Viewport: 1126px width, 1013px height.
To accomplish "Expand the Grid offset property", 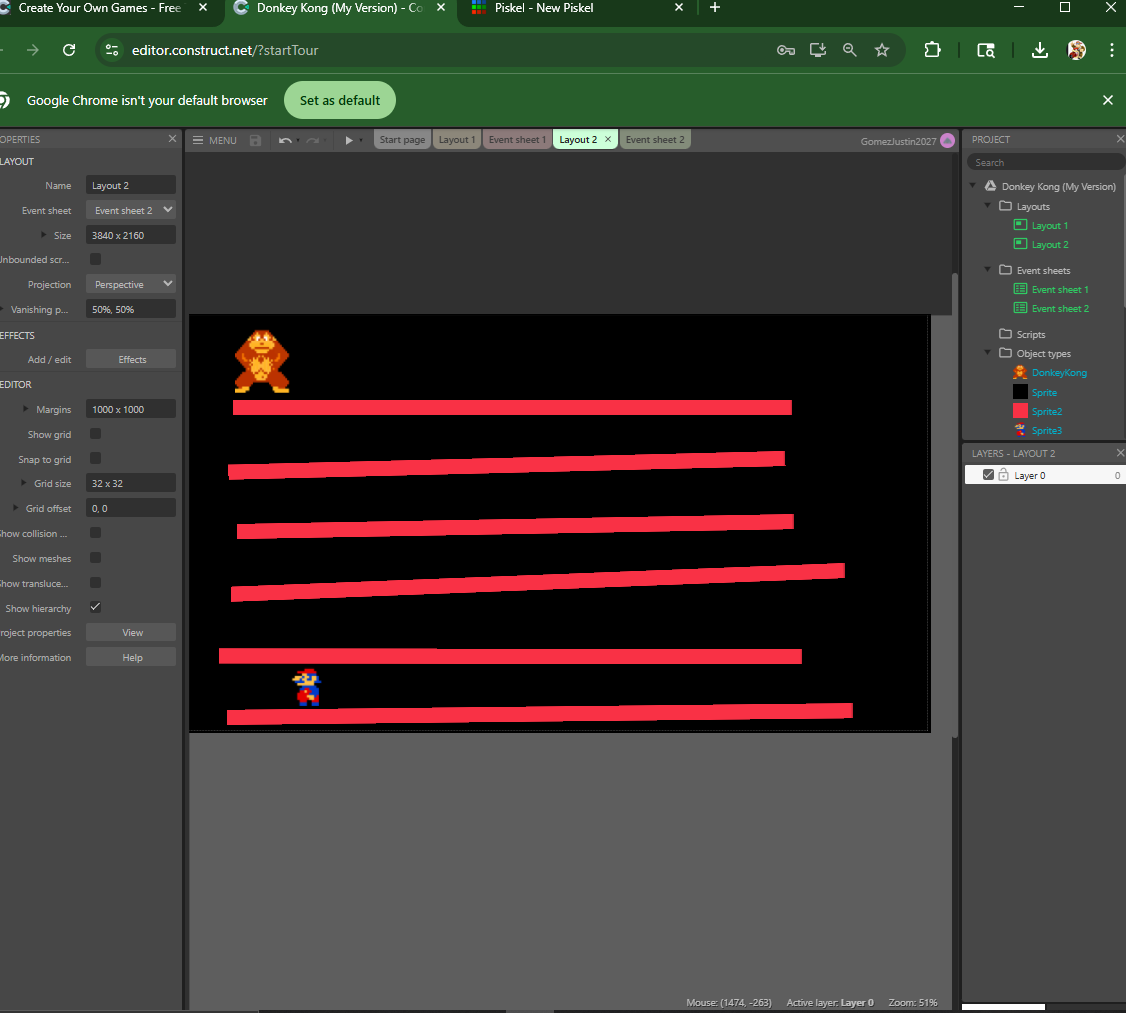I will coord(15,508).
